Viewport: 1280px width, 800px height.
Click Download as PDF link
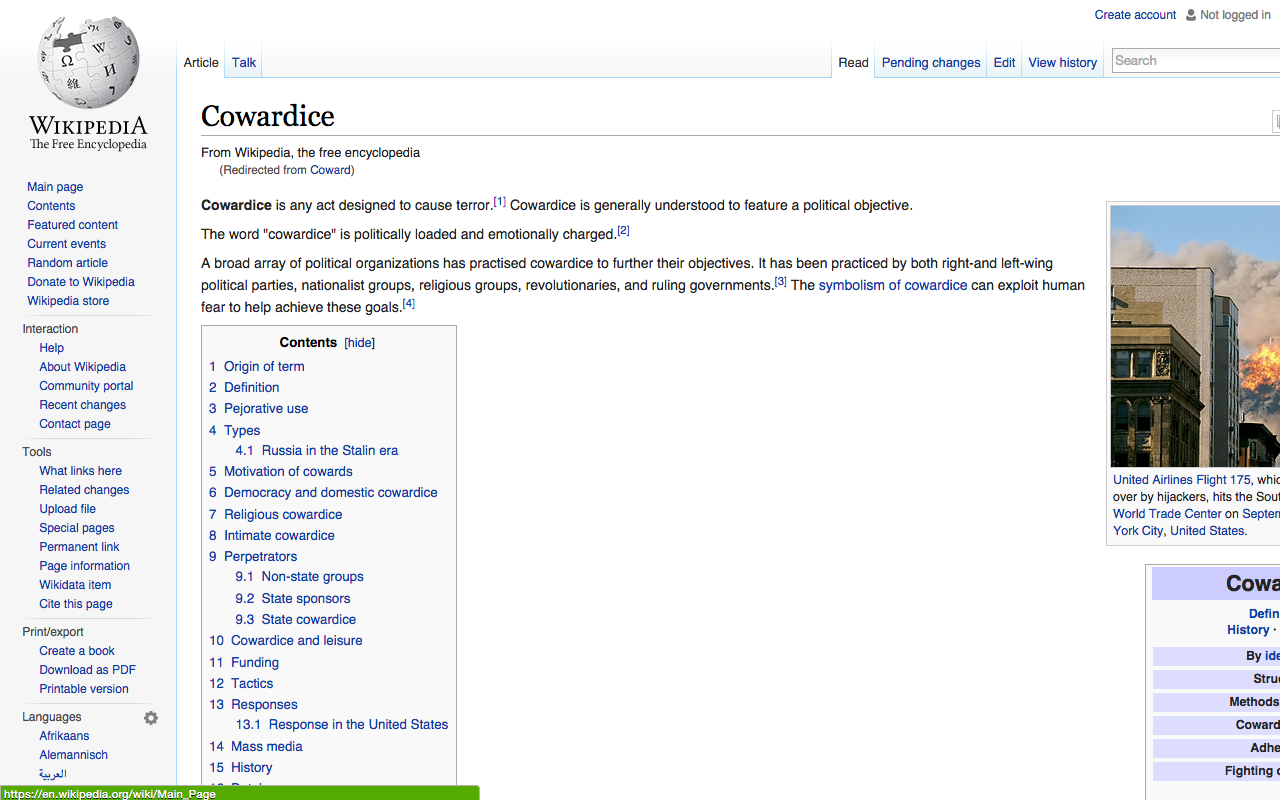(87, 670)
